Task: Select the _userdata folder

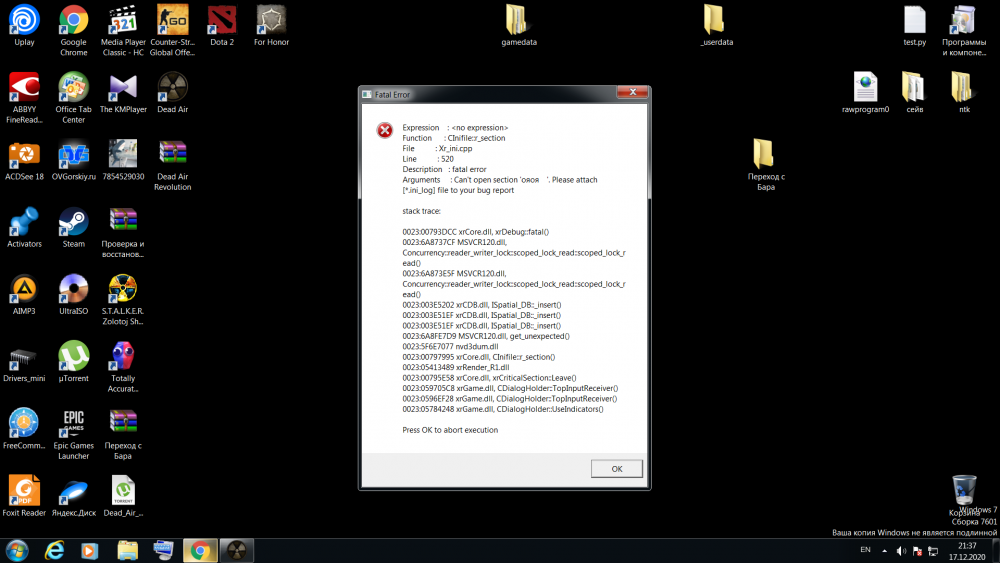Action: click(x=715, y=23)
